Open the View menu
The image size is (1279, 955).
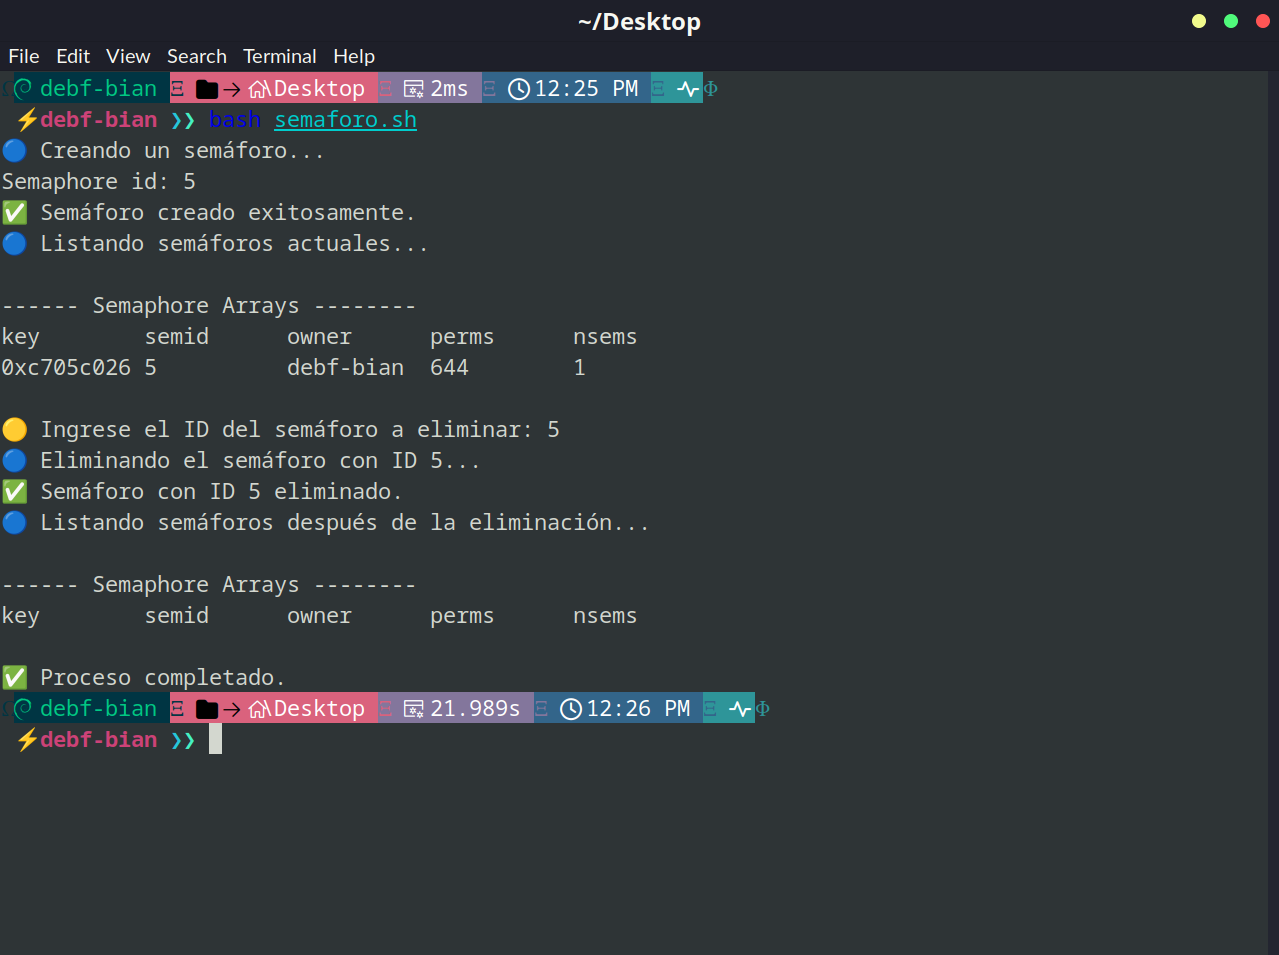click(x=128, y=56)
